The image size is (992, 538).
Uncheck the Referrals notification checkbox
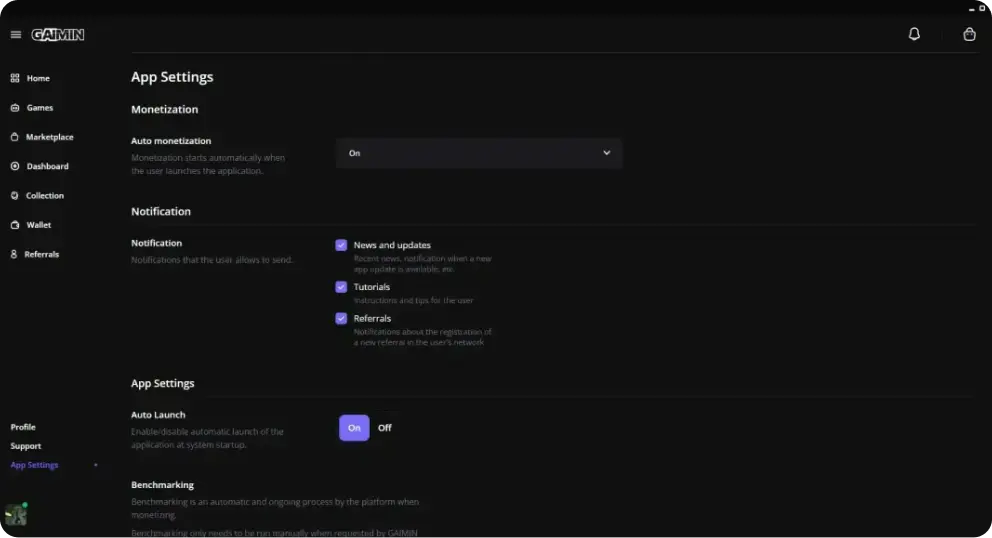click(x=341, y=318)
